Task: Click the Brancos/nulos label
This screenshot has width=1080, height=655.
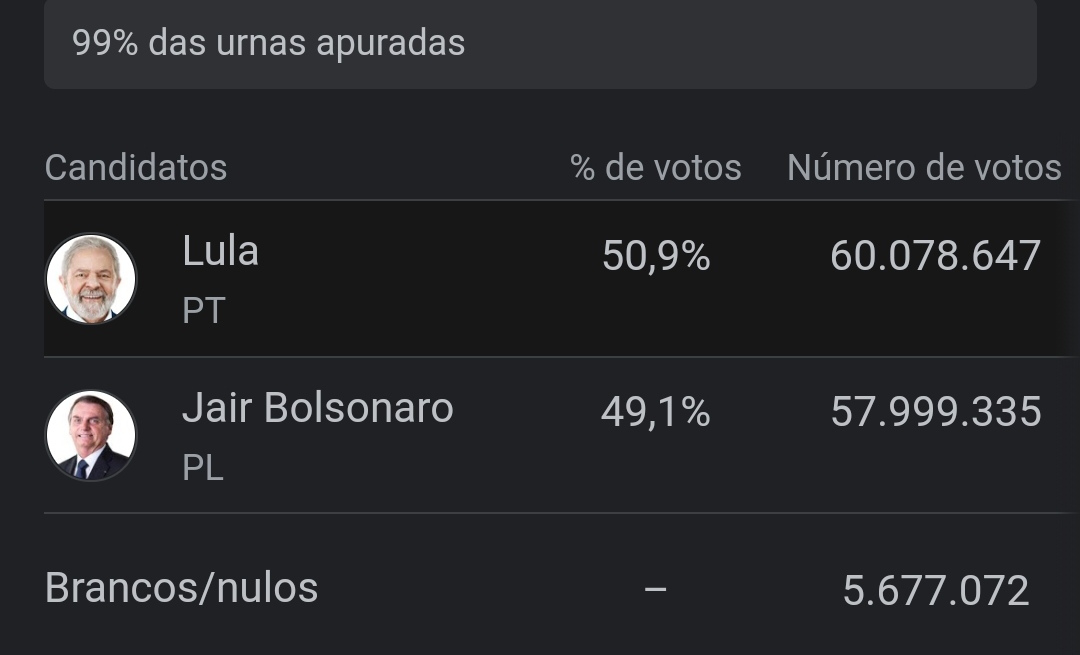Action: coord(181,588)
